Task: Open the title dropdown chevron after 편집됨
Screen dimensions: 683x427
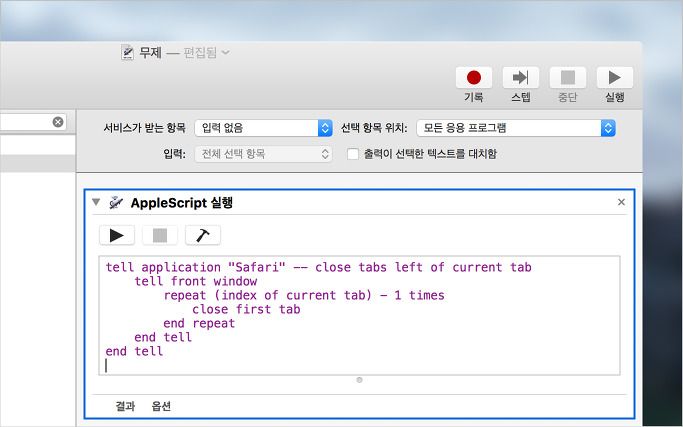Action: point(225,53)
